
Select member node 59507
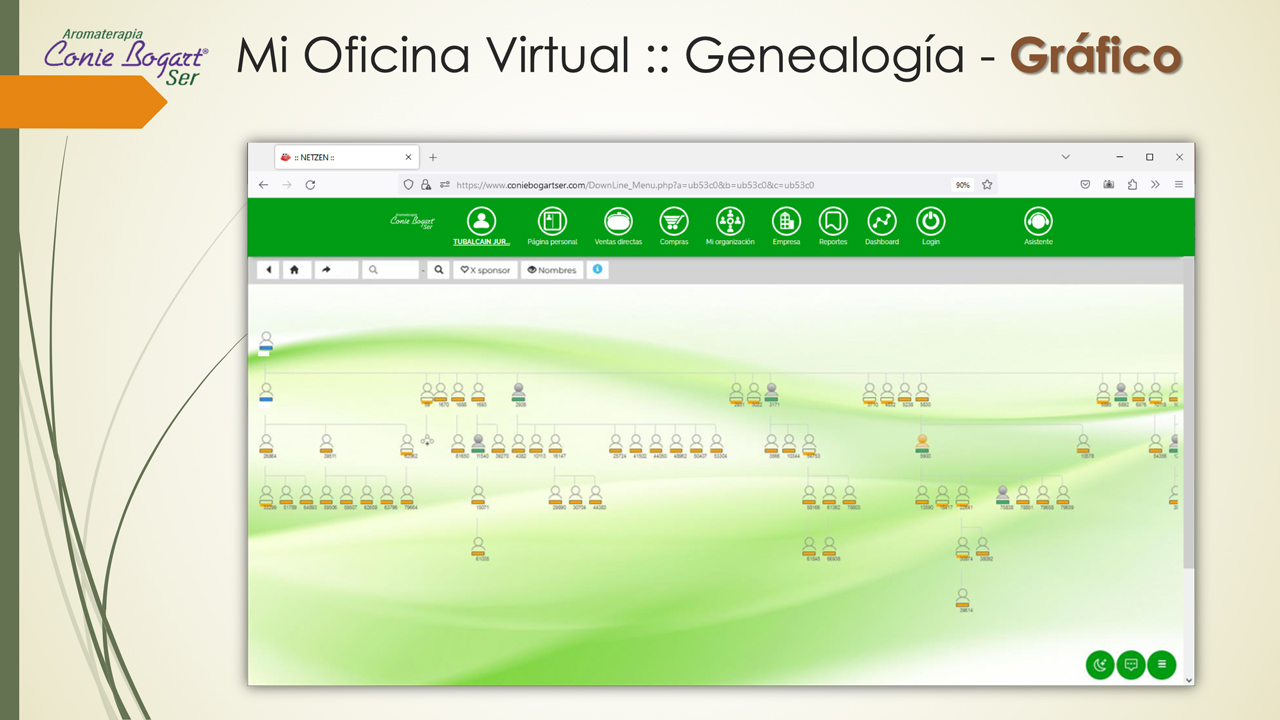click(347, 497)
